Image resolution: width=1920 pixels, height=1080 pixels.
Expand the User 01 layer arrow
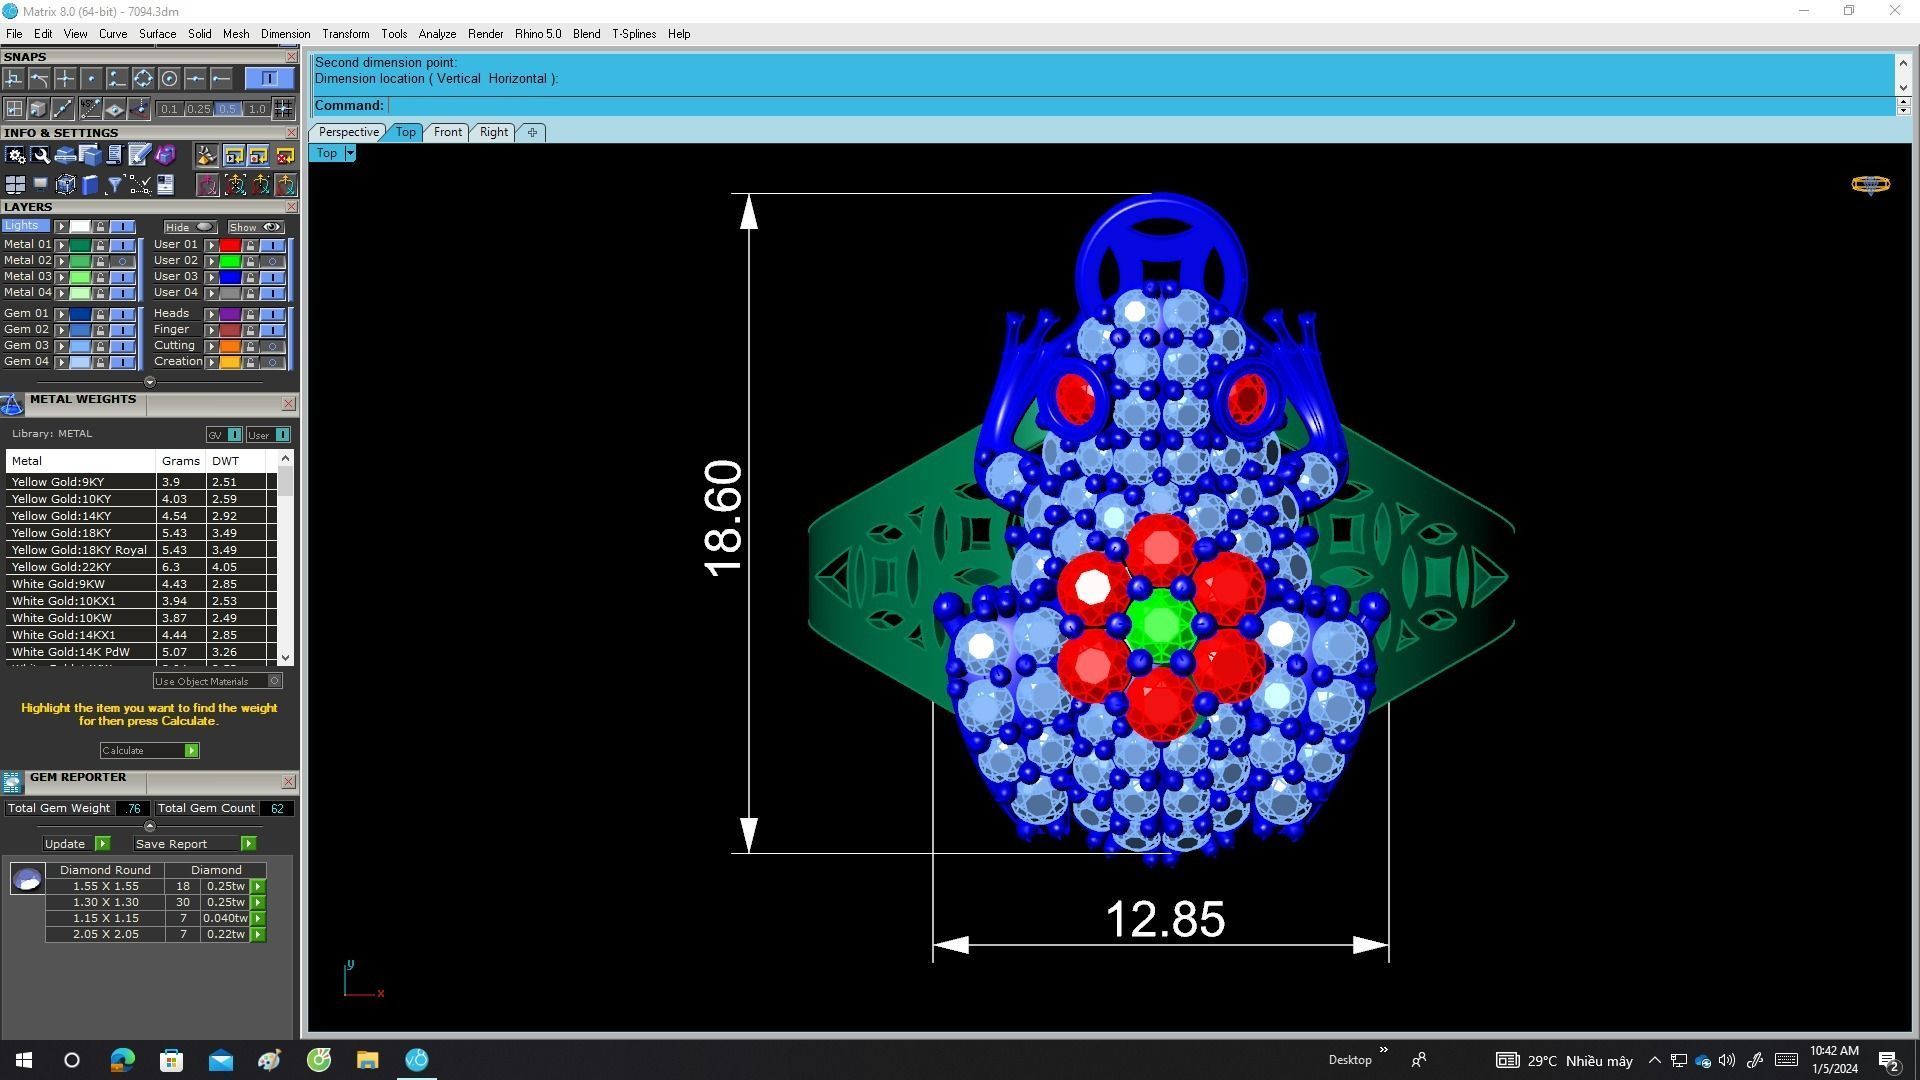click(211, 245)
